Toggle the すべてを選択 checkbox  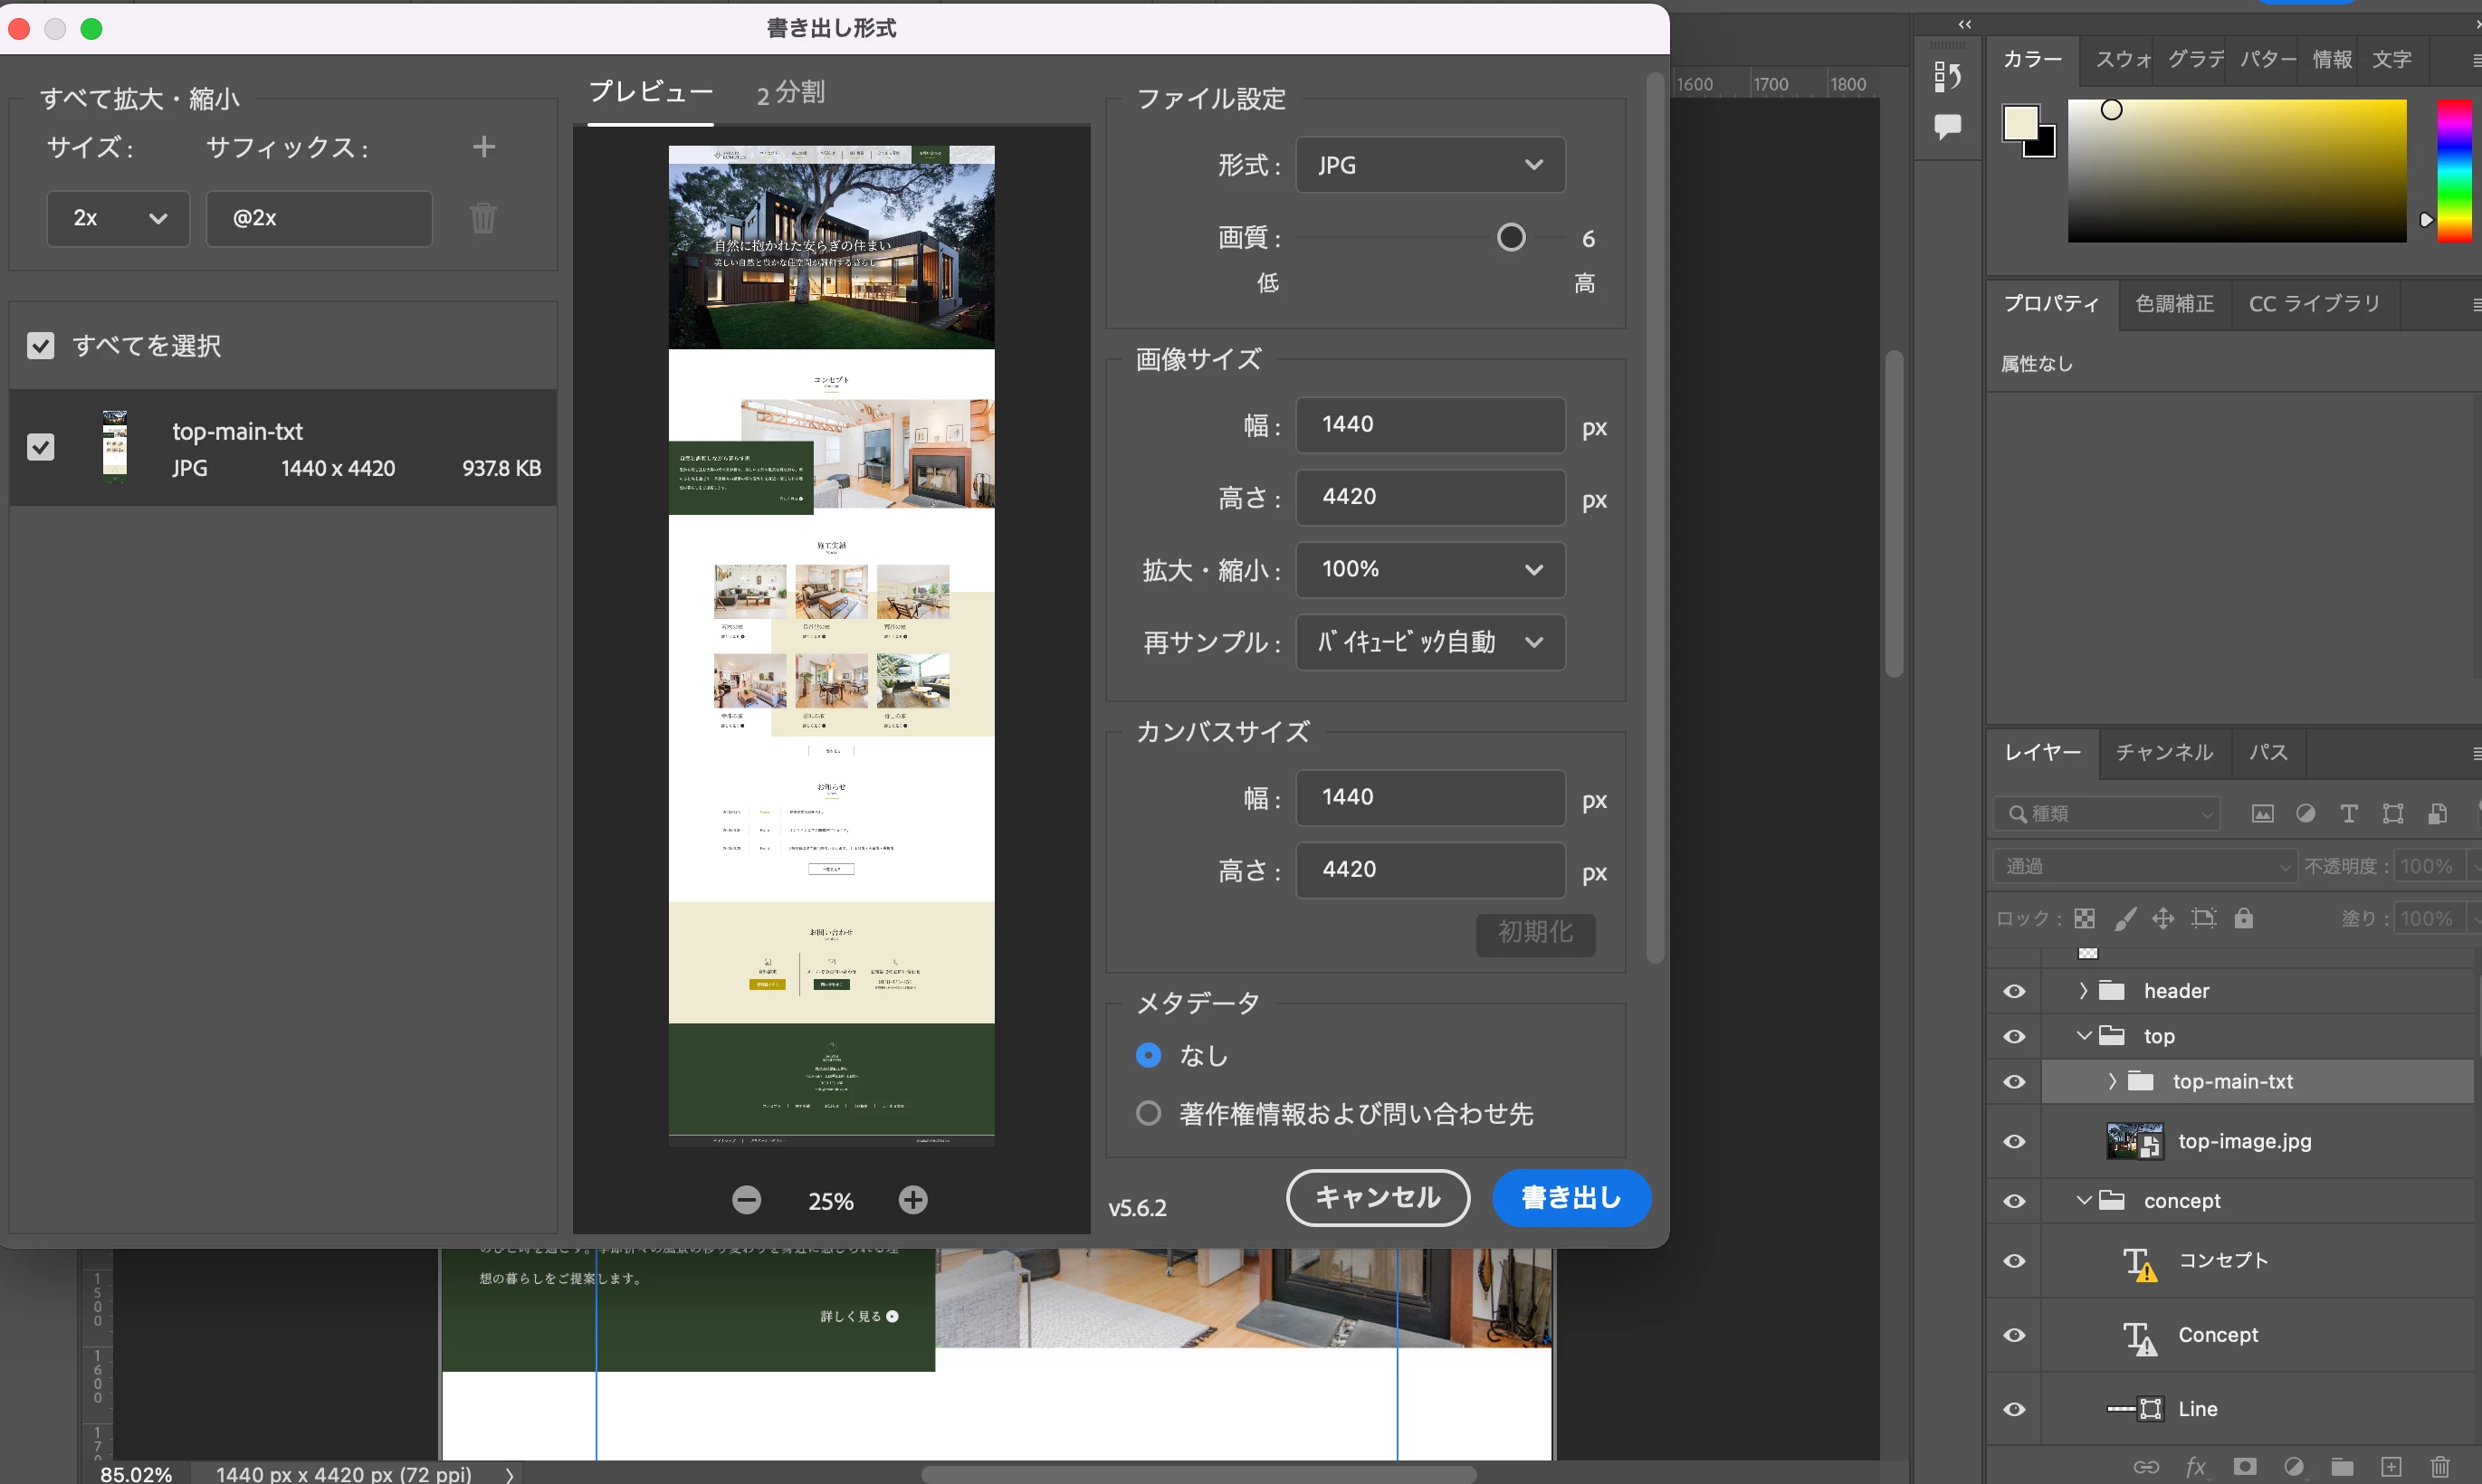coord(41,346)
